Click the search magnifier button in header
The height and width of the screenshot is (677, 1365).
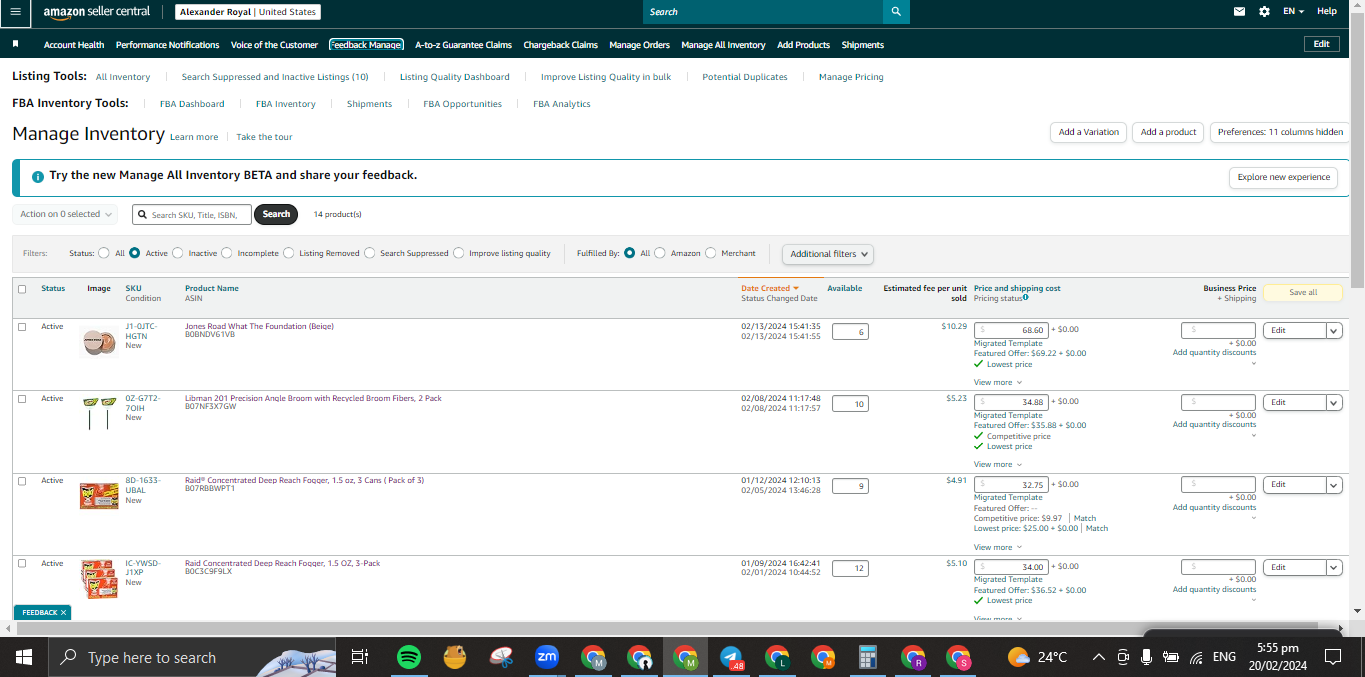[x=896, y=12]
